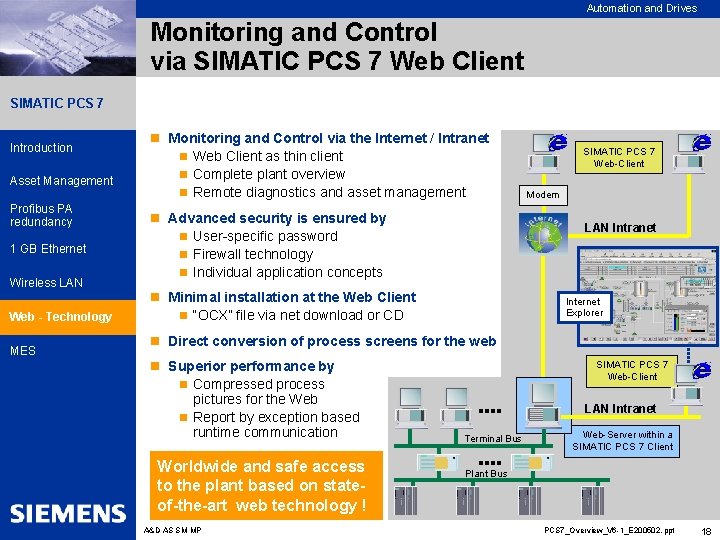Open the Introduction section

tap(41, 148)
